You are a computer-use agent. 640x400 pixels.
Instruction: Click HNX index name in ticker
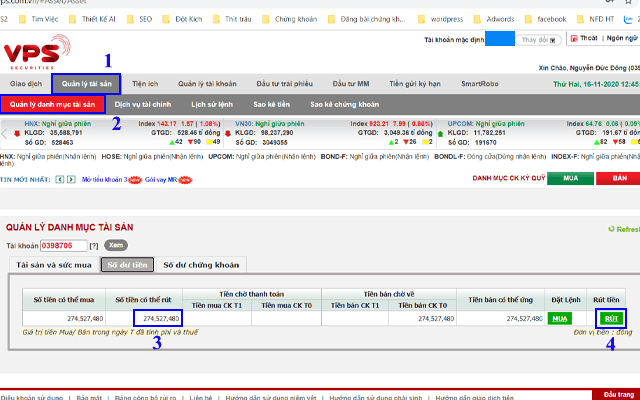pyautogui.click(x=32, y=124)
